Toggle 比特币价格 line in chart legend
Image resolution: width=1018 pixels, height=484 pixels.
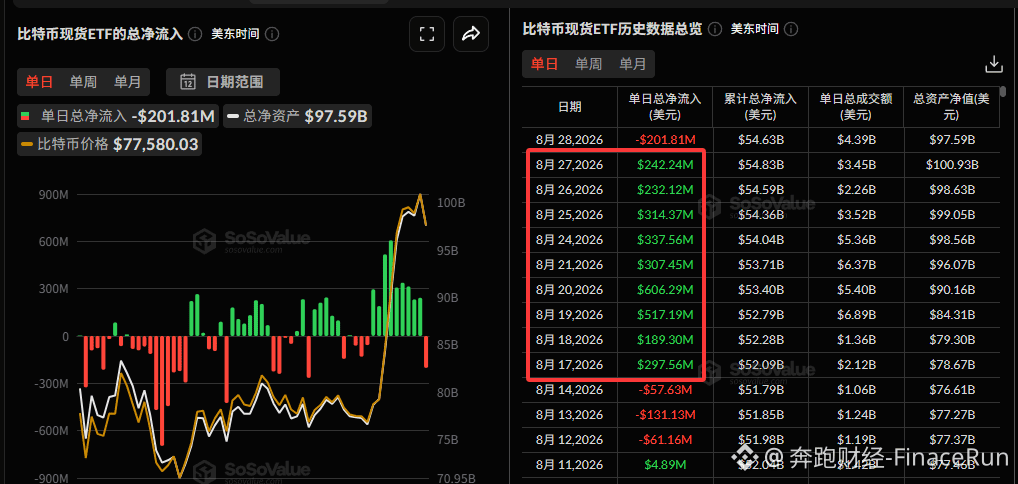pyautogui.click(x=109, y=144)
